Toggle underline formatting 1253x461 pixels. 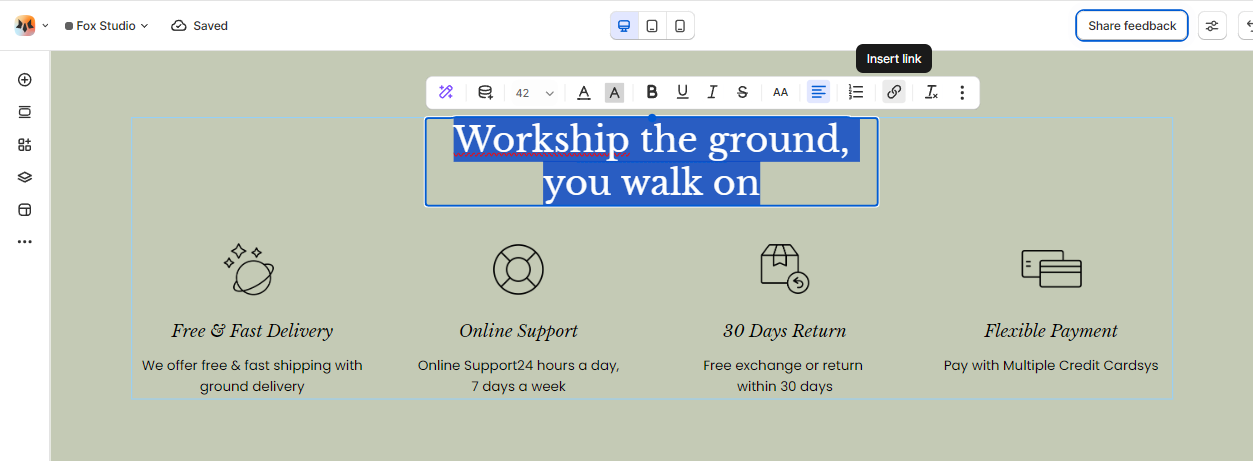(682, 92)
